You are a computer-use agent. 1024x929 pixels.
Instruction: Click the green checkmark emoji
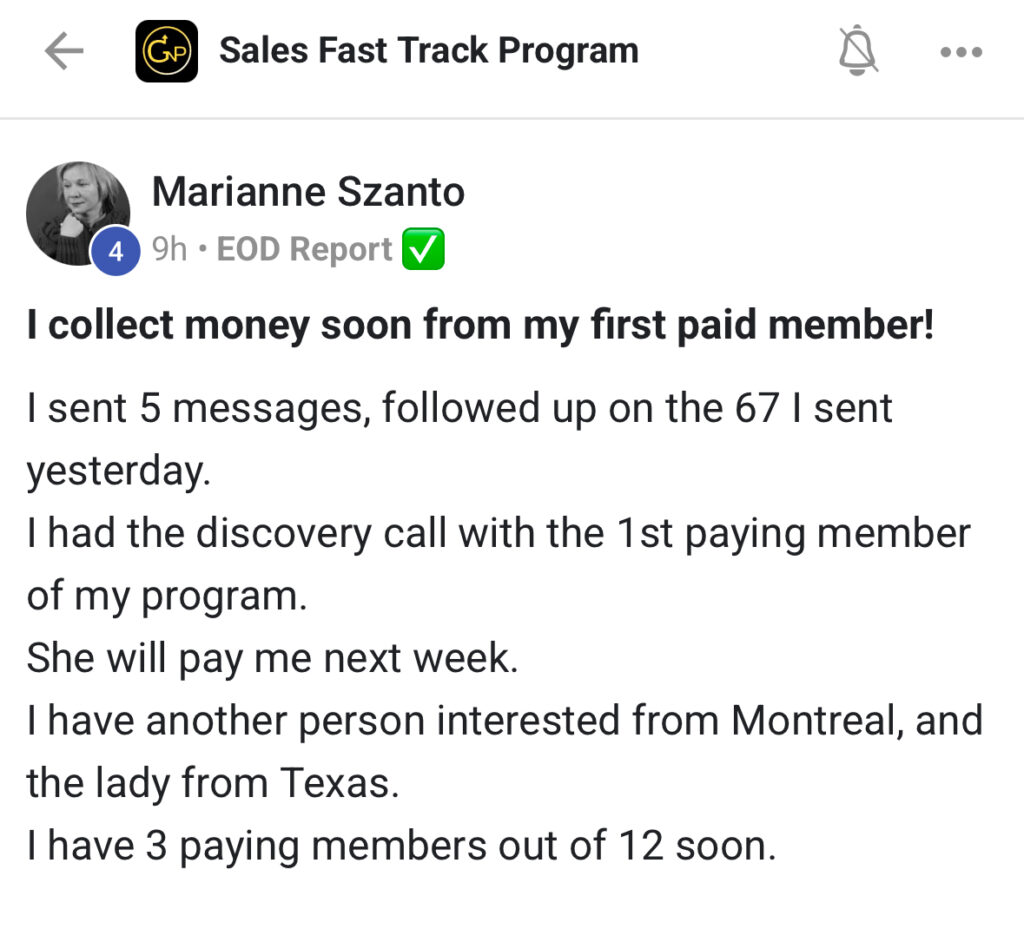click(x=423, y=250)
